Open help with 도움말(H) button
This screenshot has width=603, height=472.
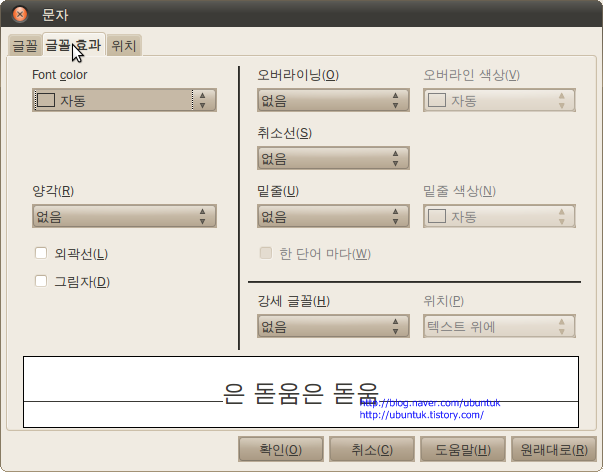click(x=463, y=449)
